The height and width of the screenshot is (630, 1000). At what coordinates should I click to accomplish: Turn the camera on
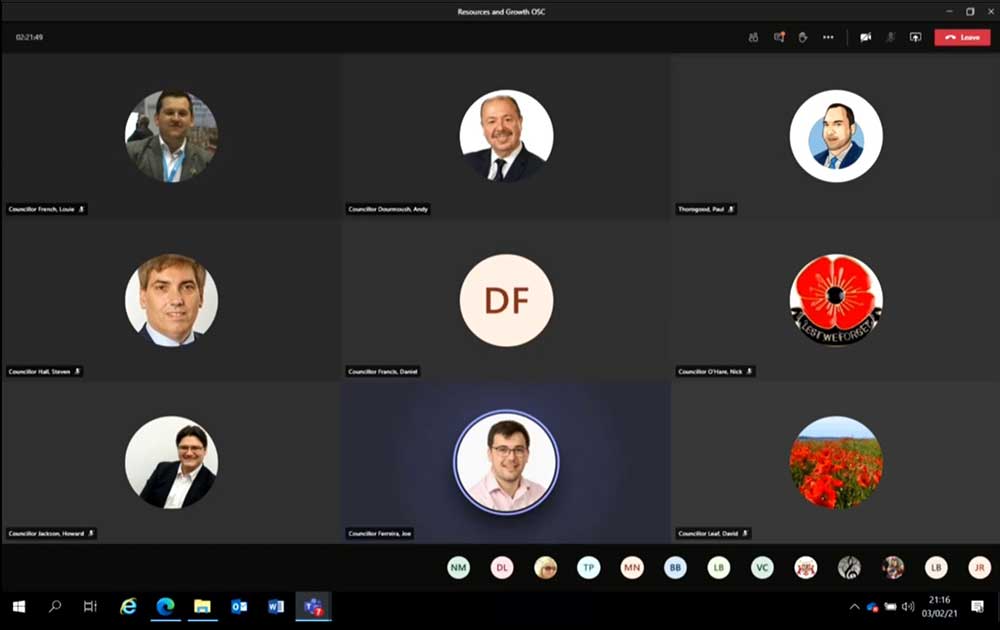coord(865,37)
